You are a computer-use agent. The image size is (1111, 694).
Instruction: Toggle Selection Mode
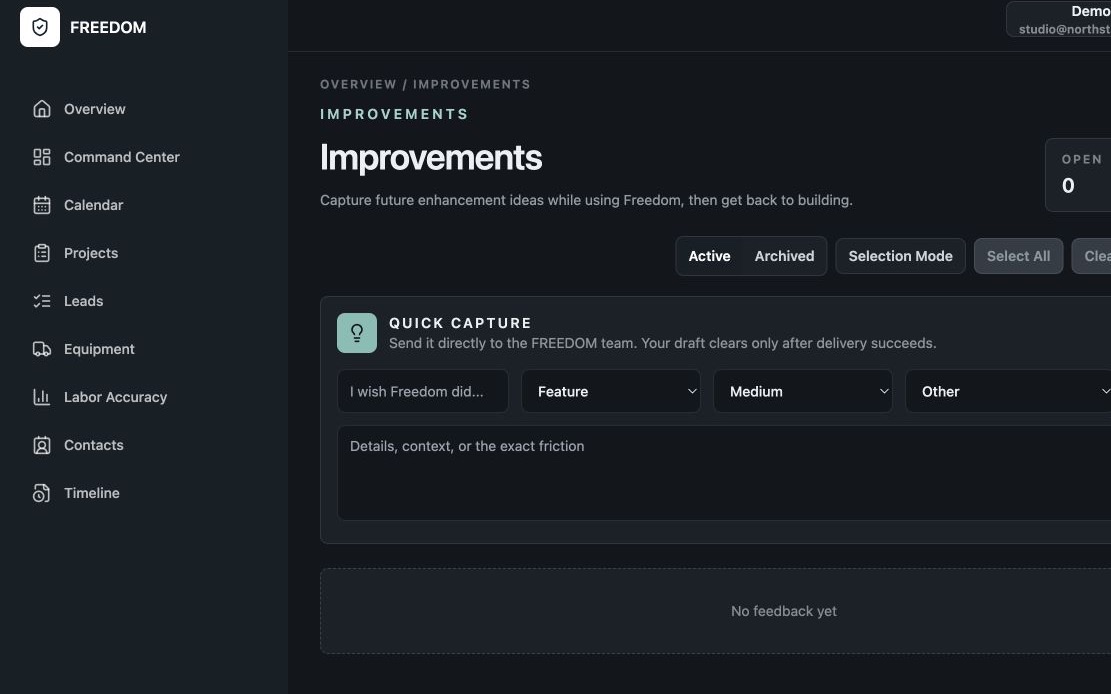click(900, 256)
